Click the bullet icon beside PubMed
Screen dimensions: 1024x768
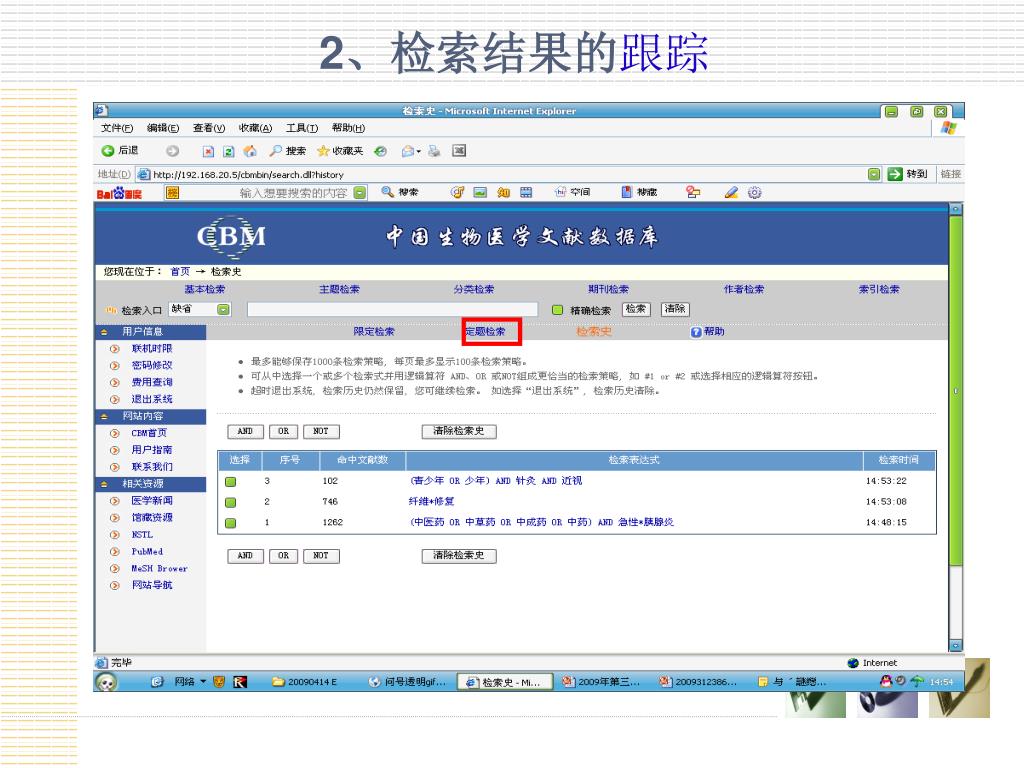[115, 552]
